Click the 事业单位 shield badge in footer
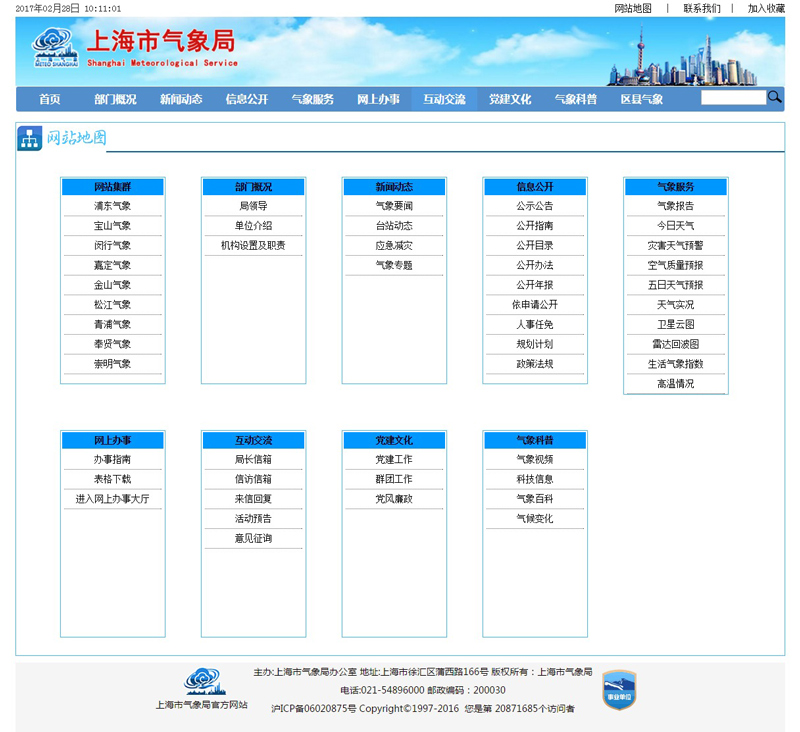Screen dimensions: 800x732 click(619, 690)
